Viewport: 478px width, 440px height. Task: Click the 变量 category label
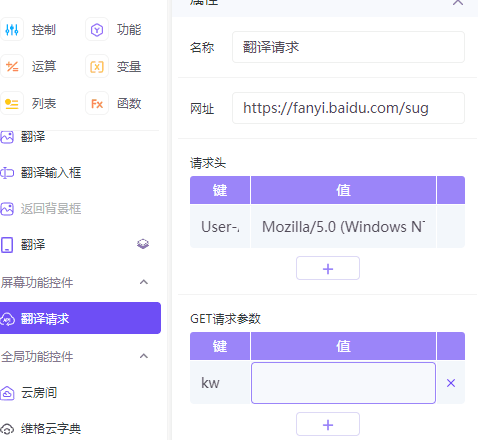[129, 66]
